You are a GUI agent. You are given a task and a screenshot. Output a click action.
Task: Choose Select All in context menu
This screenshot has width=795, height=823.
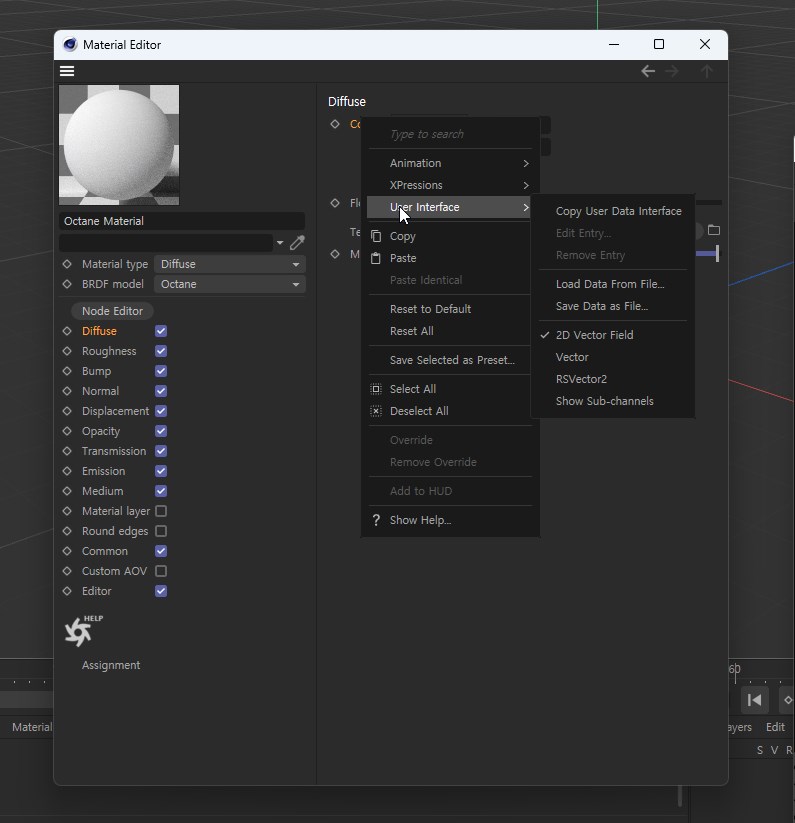450,389
